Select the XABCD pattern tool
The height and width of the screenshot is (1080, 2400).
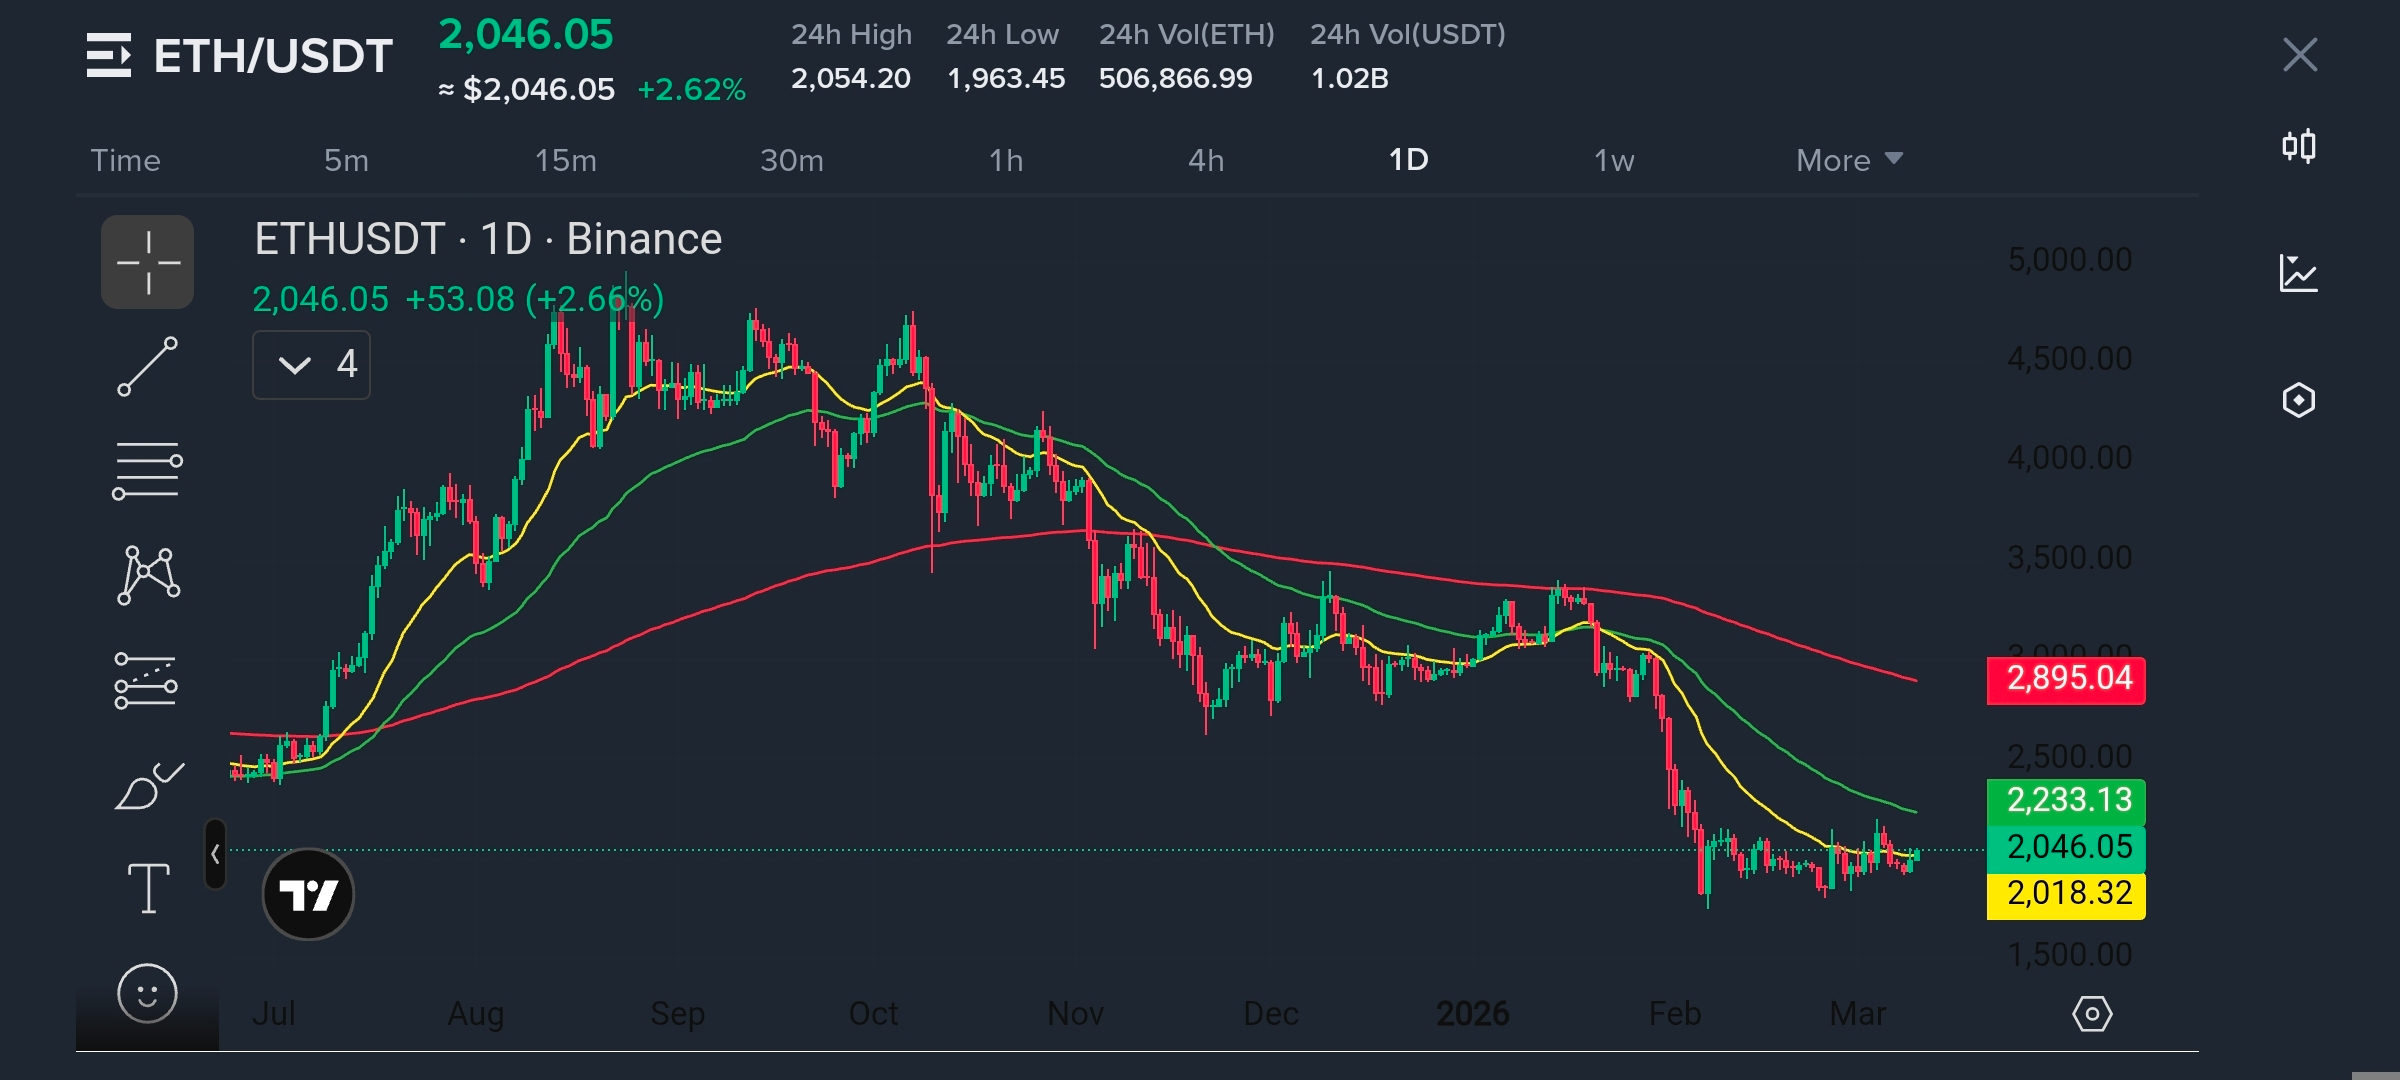(x=148, y=575)
